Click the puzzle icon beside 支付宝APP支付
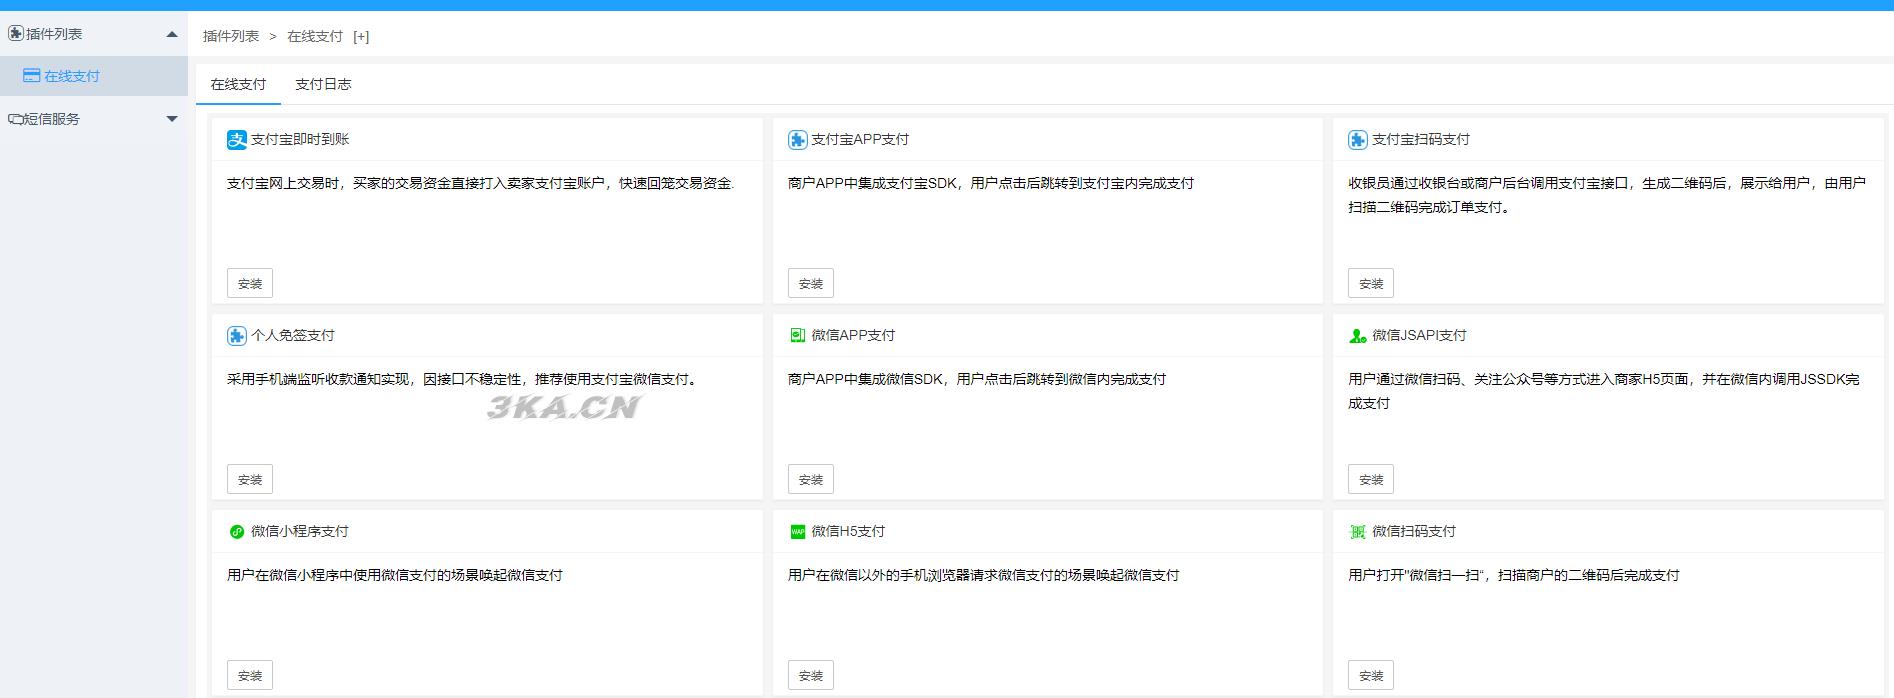Screen dimensions: 1894x698 tap(797, 140)
